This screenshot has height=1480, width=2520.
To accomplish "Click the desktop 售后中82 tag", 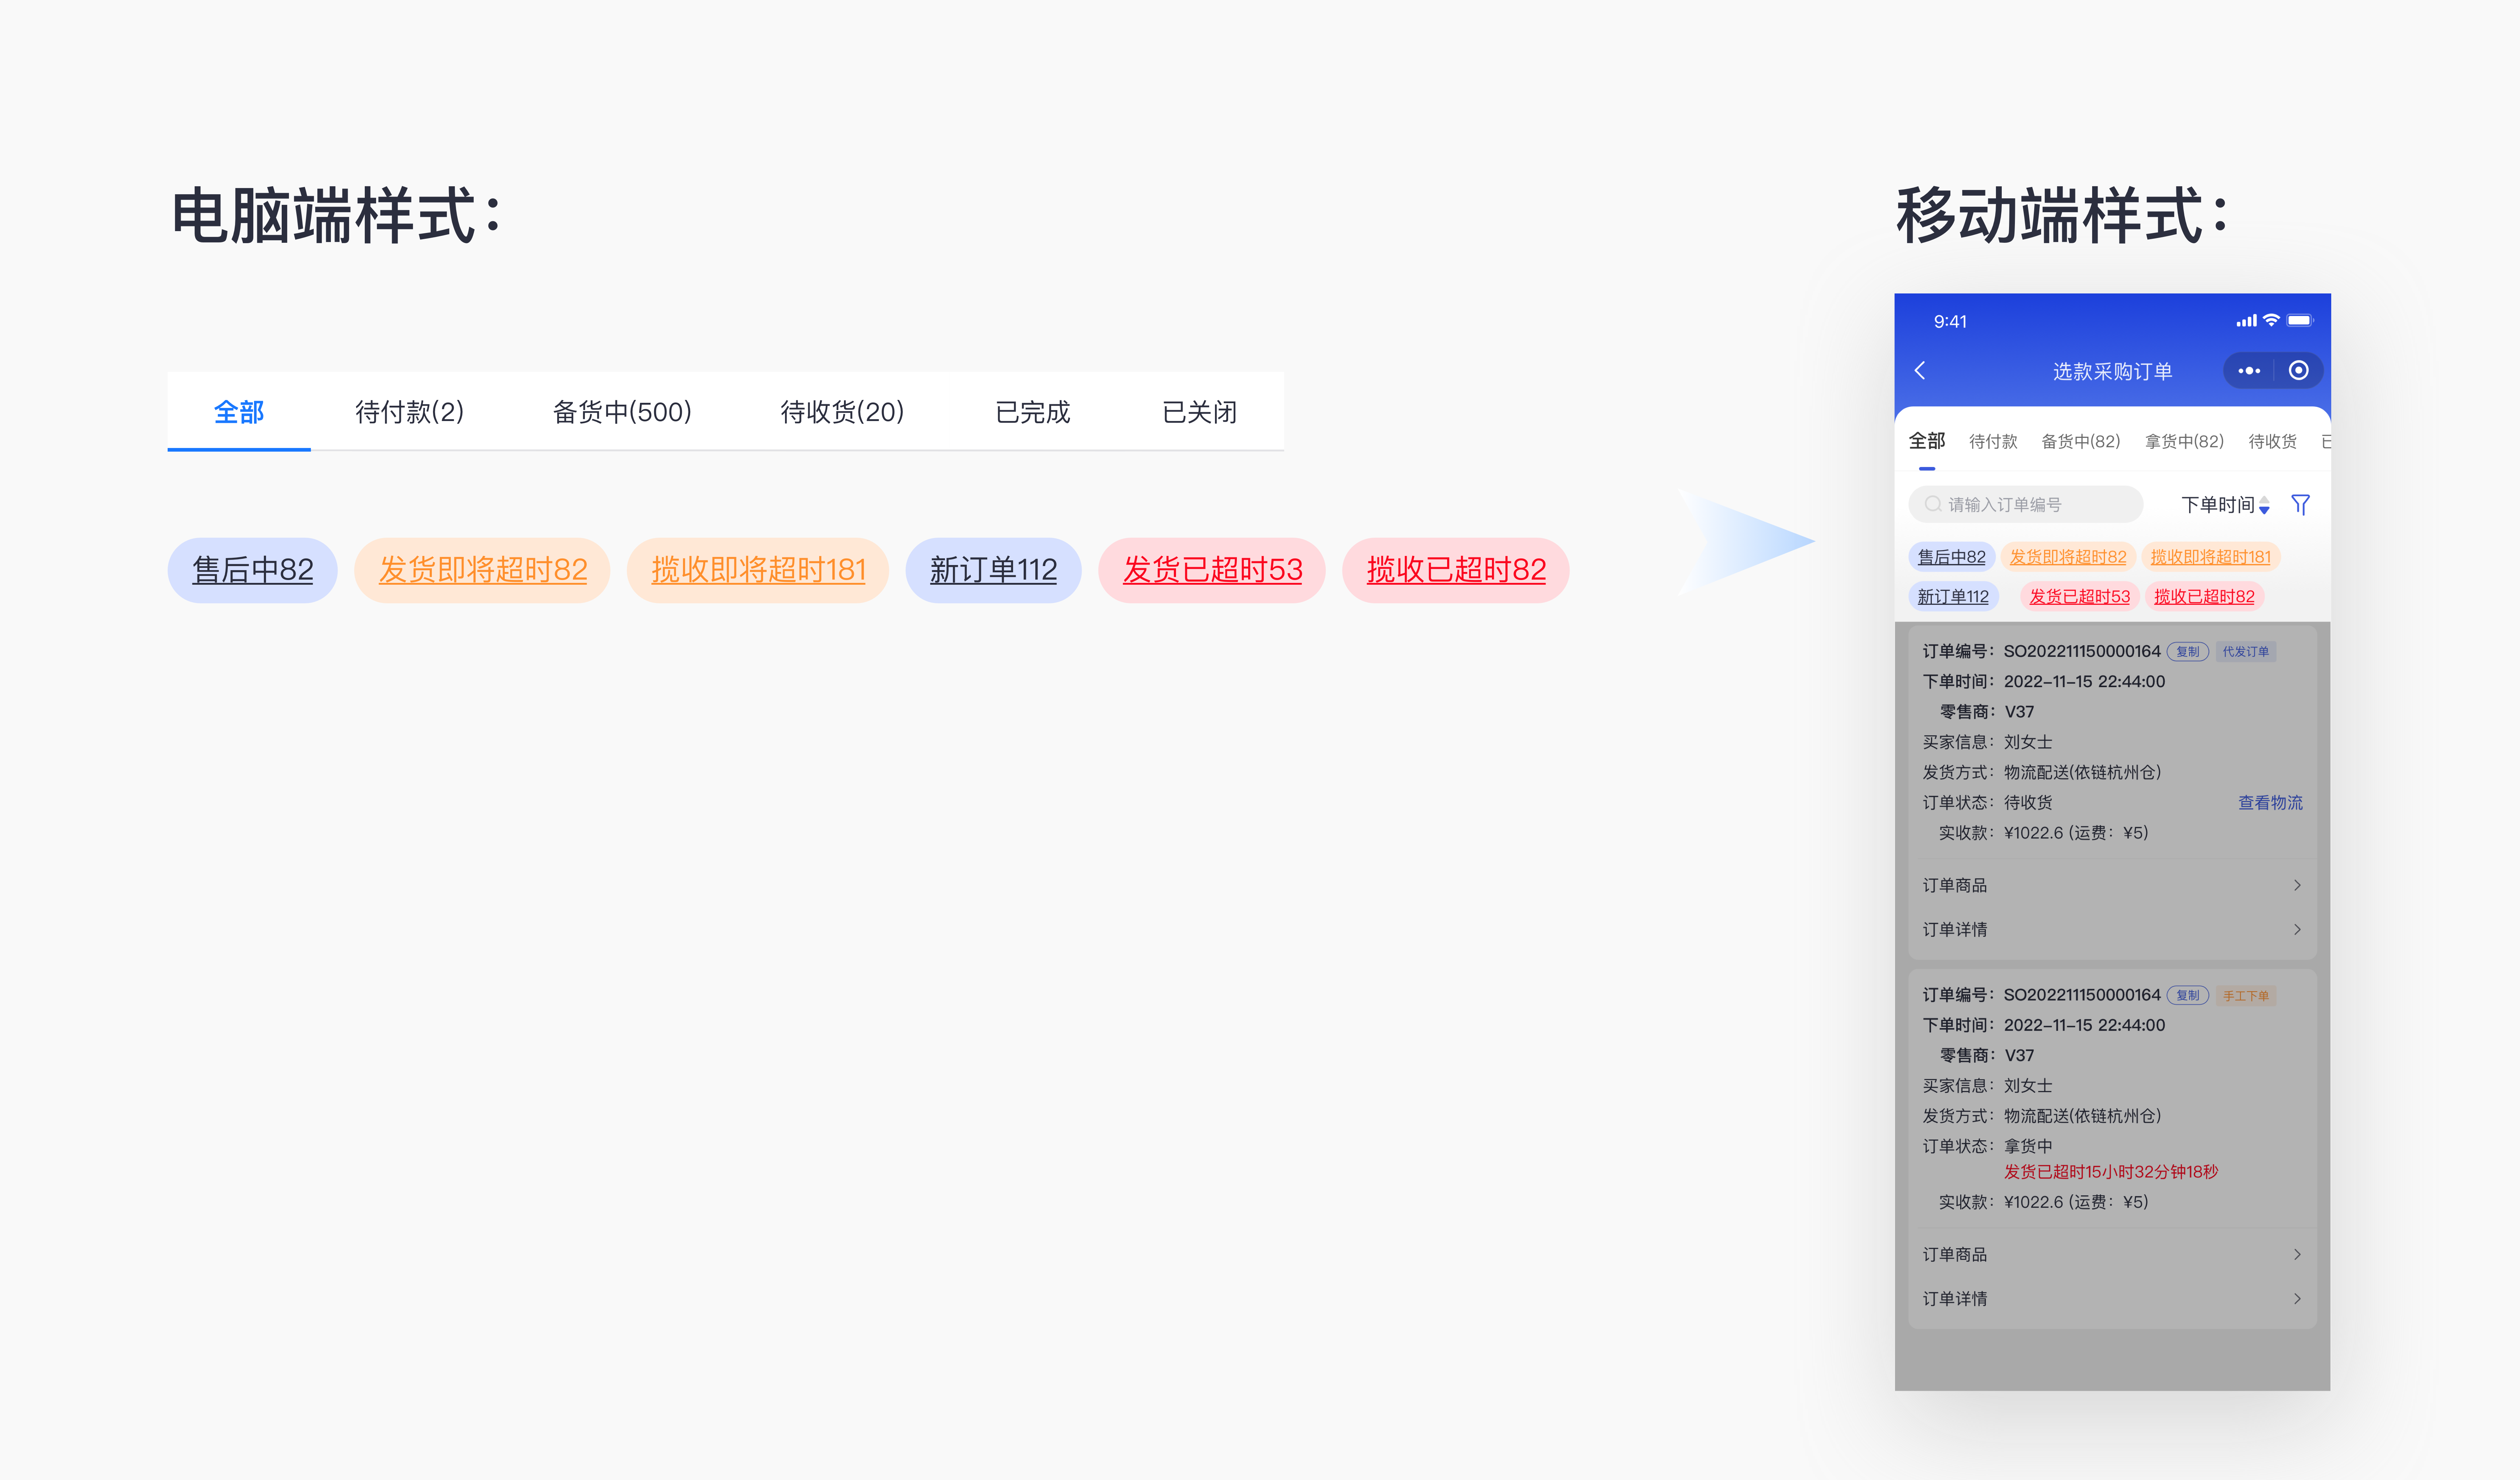I will 252,570.
